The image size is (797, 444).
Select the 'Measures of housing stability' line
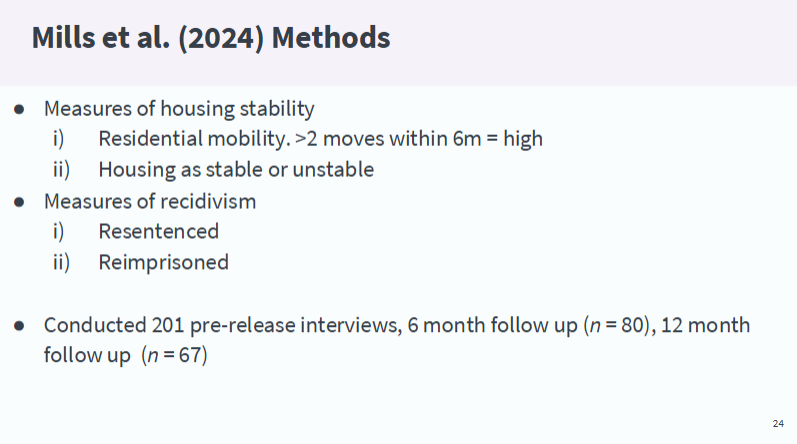pyautogui.click(x=179, y=108)
